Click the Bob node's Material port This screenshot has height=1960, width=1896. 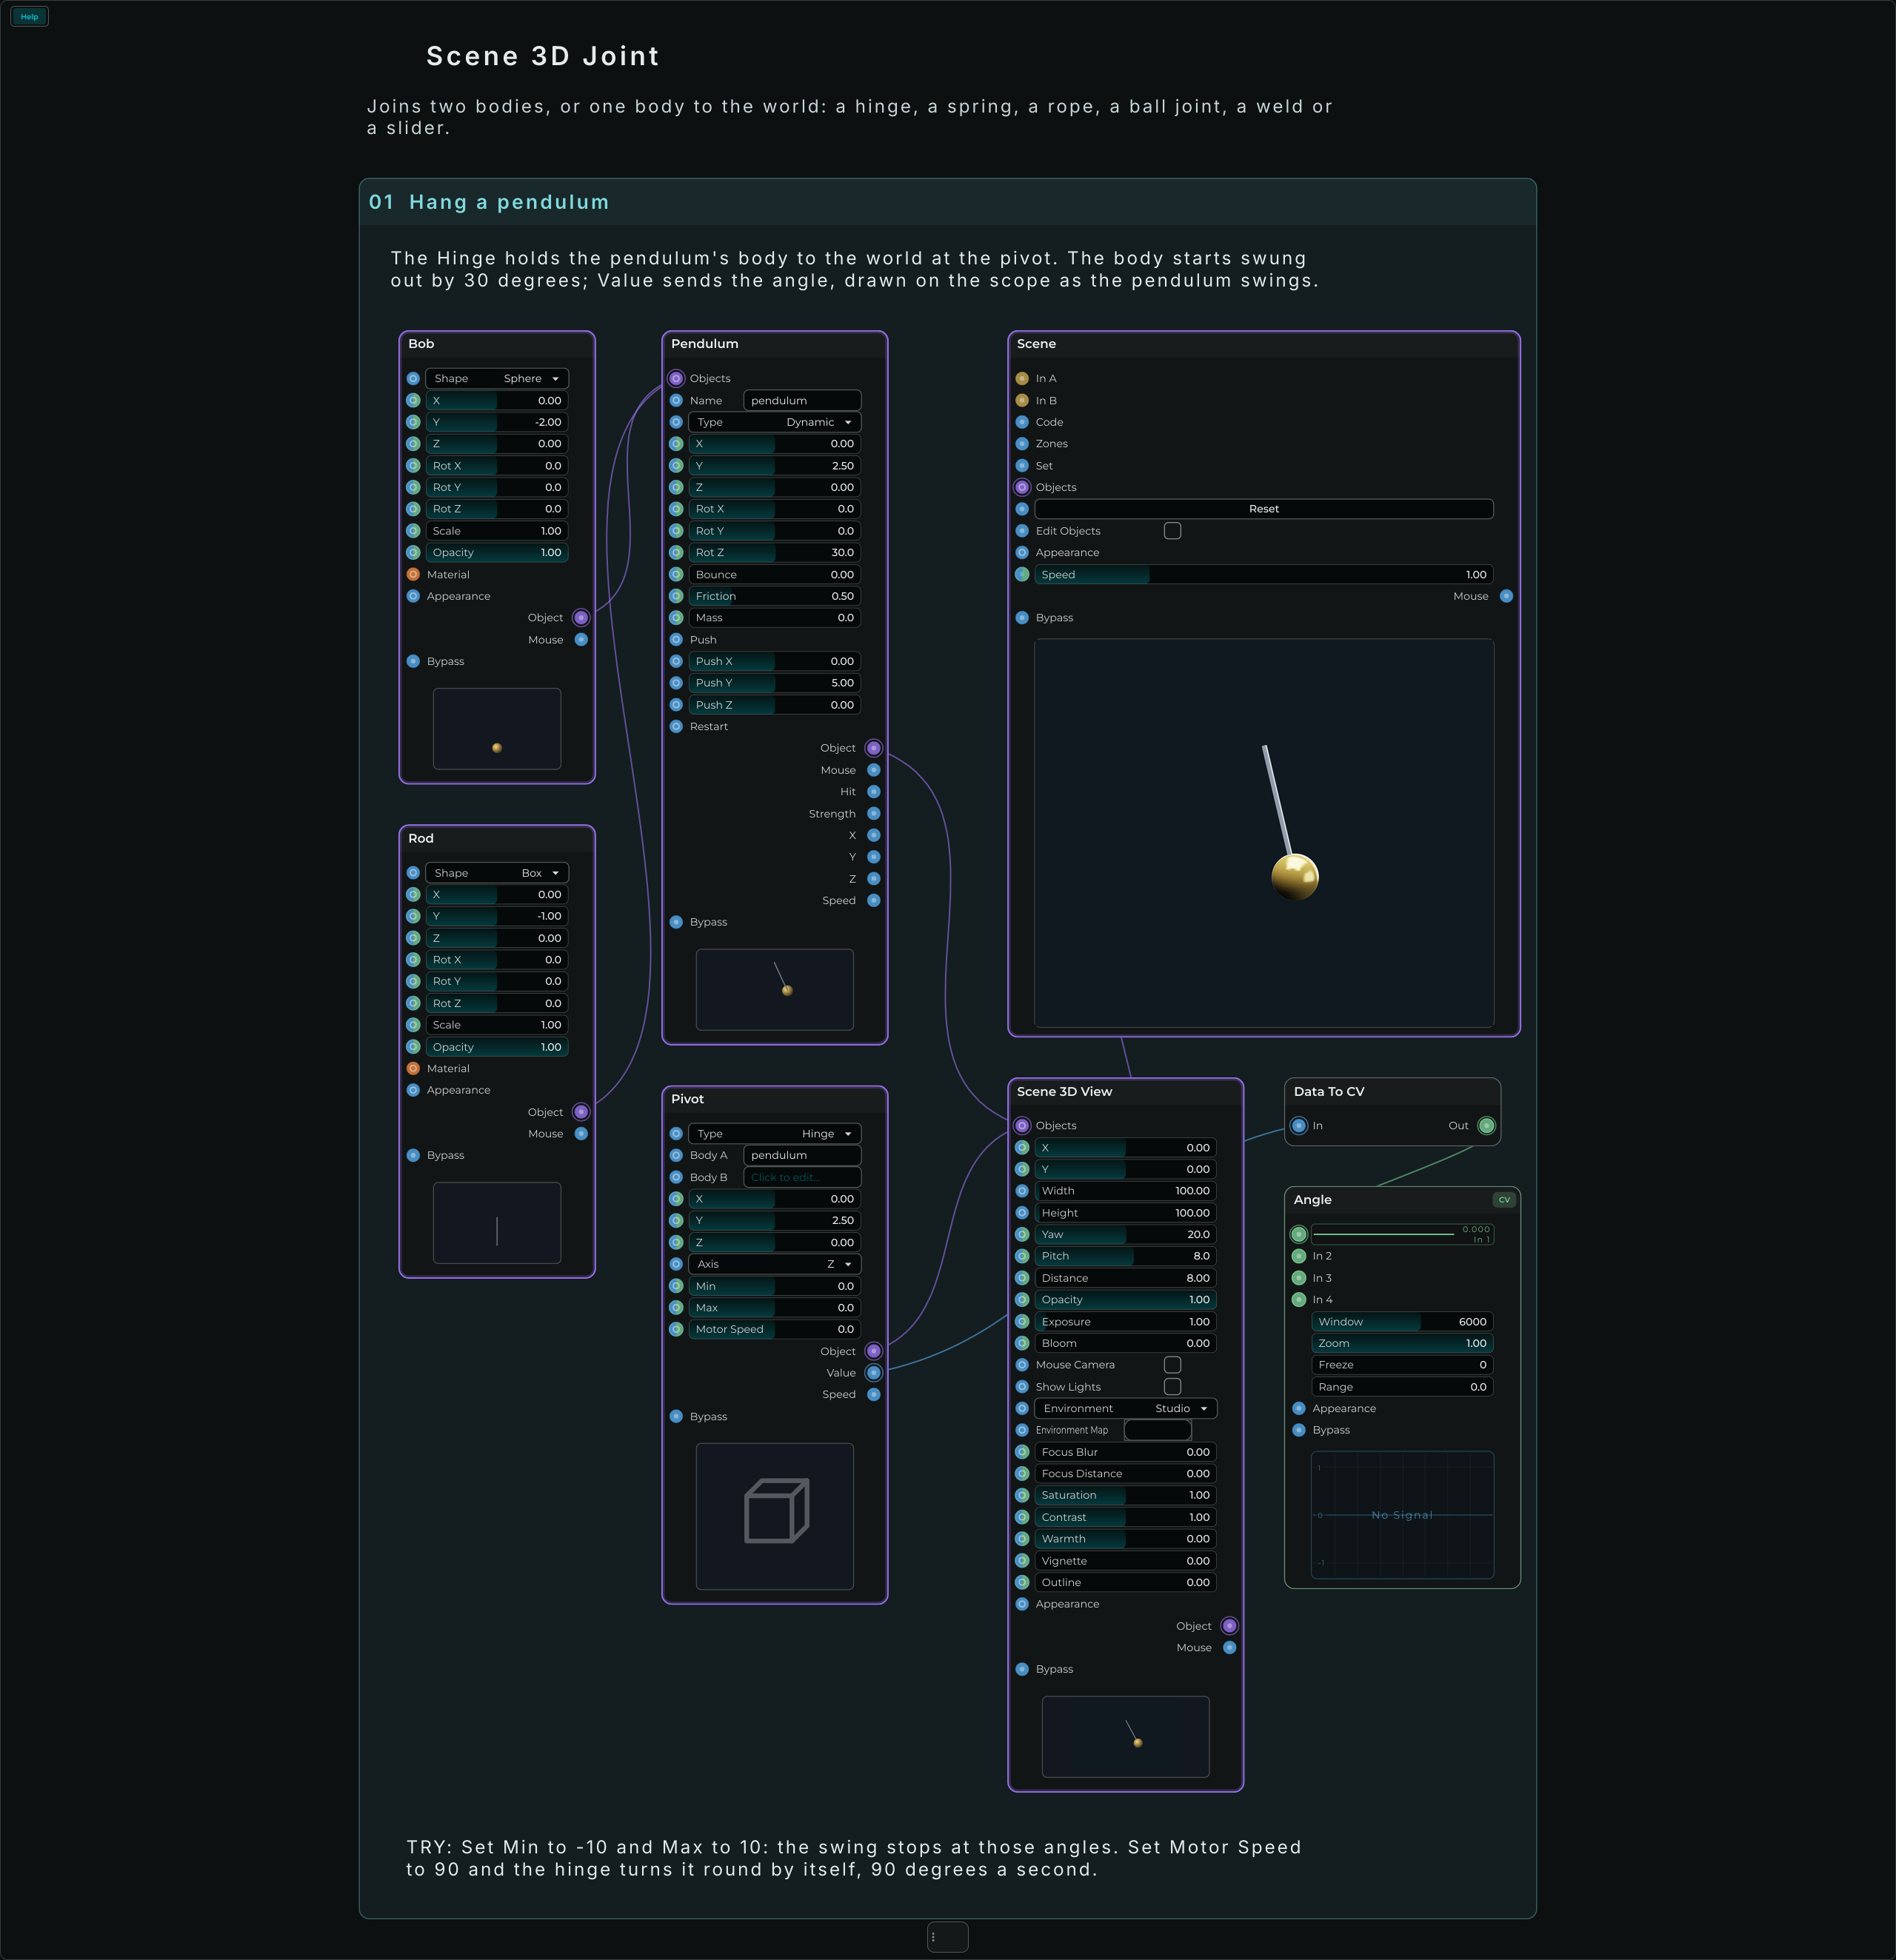tap(413, 575)
